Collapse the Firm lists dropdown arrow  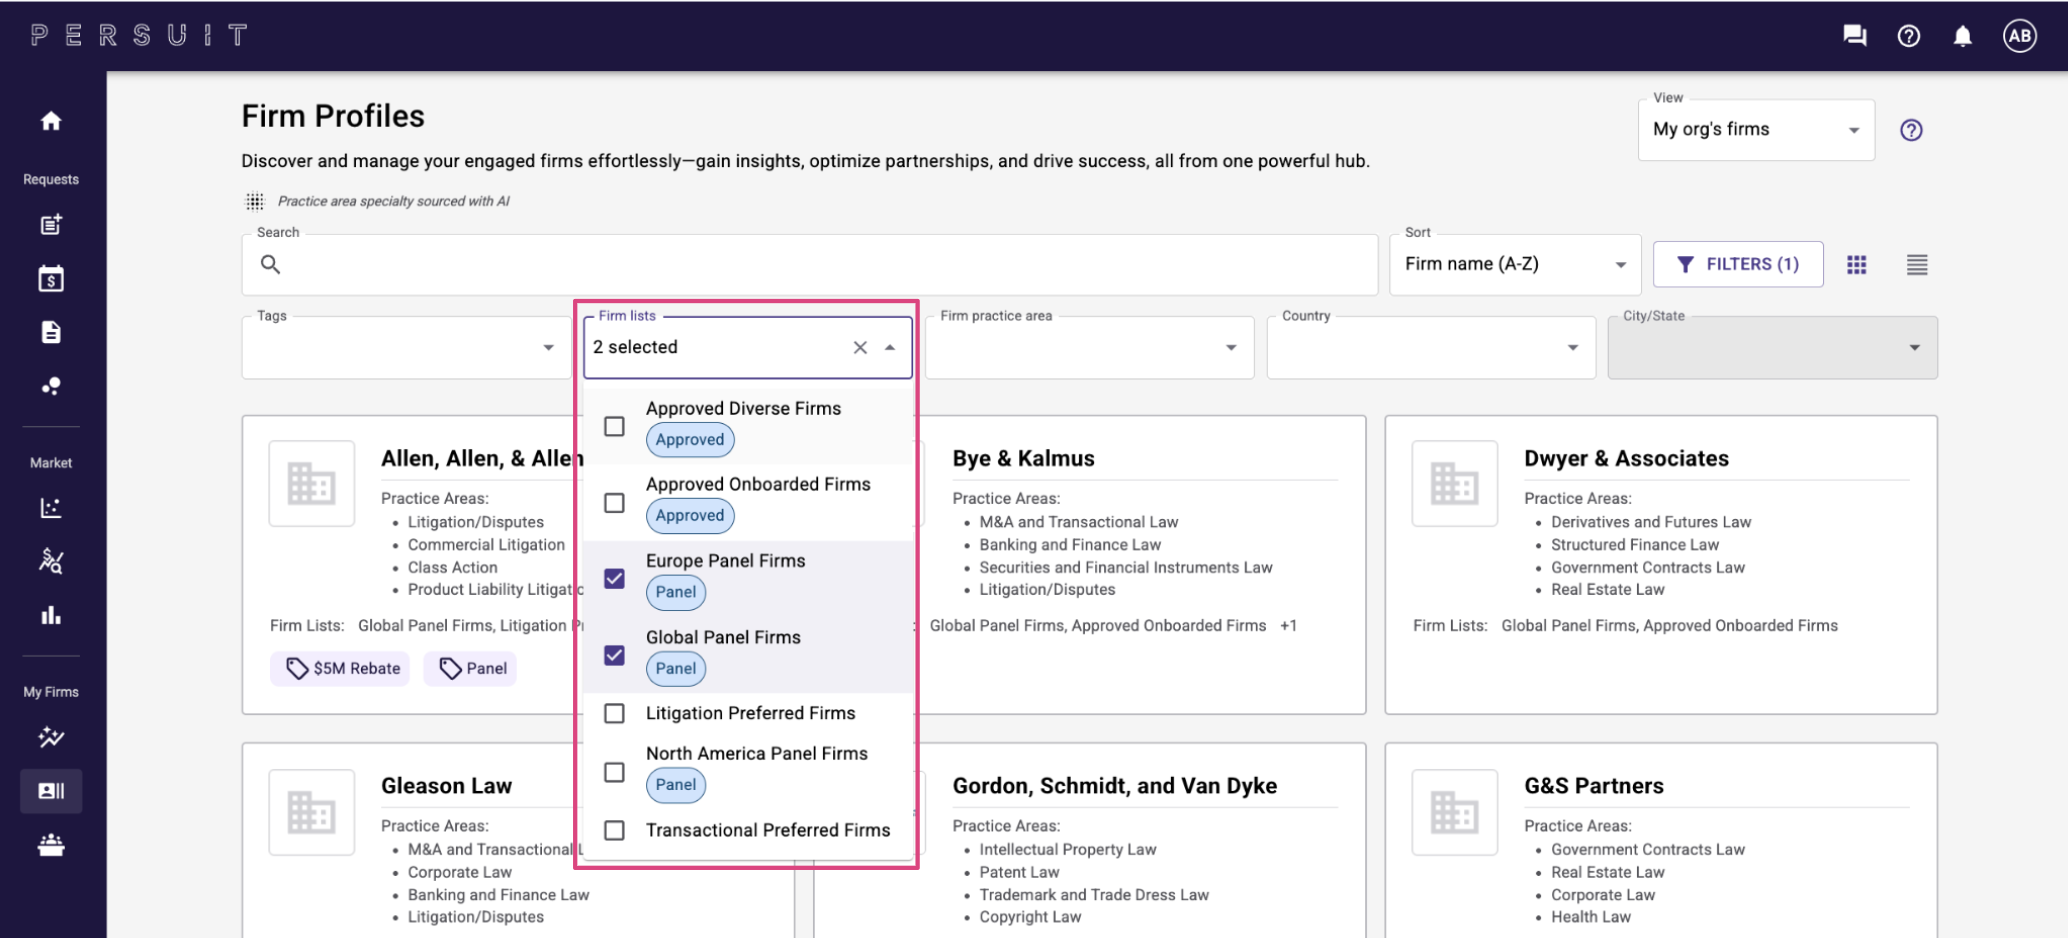click(x=889, y=347)
